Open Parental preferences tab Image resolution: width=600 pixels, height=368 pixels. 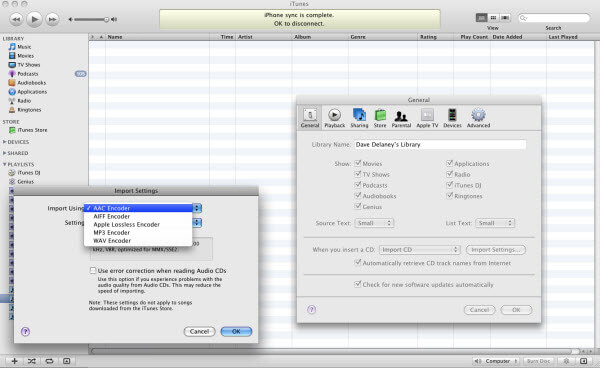click(401, 118)
